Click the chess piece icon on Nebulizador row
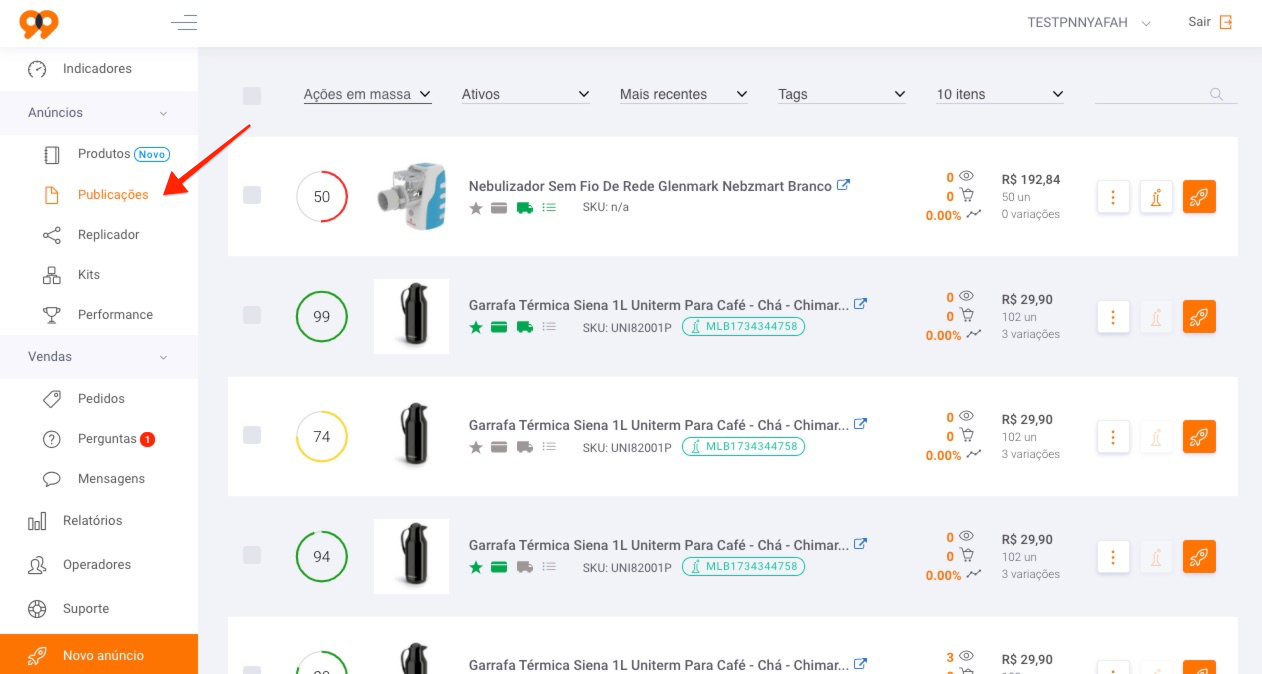The image size is (1262, 674). (x=1156, y=197)
